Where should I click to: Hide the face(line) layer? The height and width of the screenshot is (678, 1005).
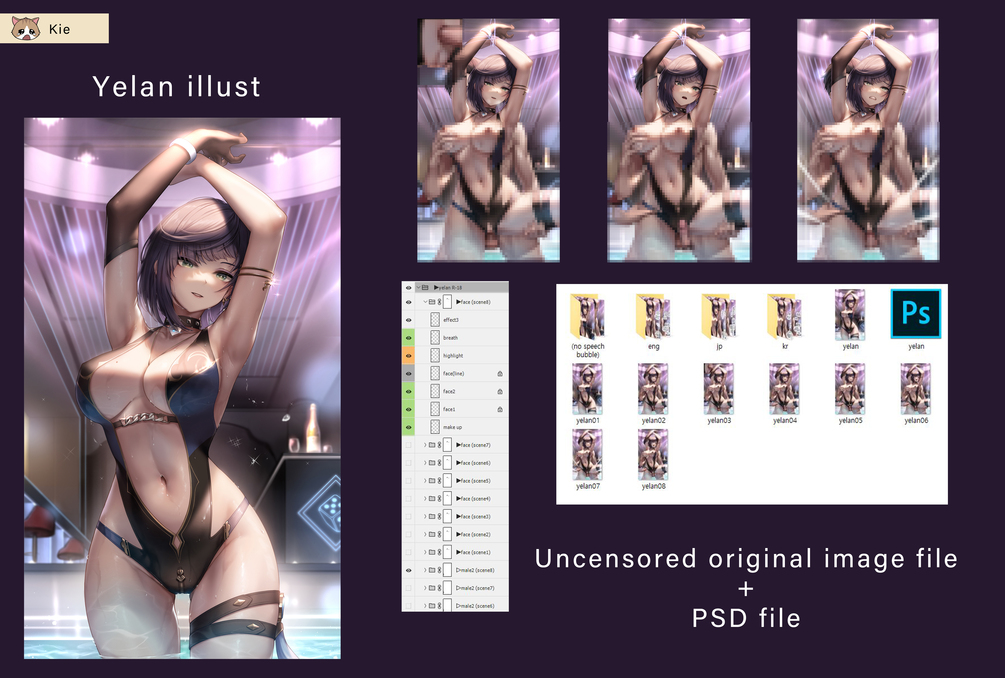(x=408, y=374)
